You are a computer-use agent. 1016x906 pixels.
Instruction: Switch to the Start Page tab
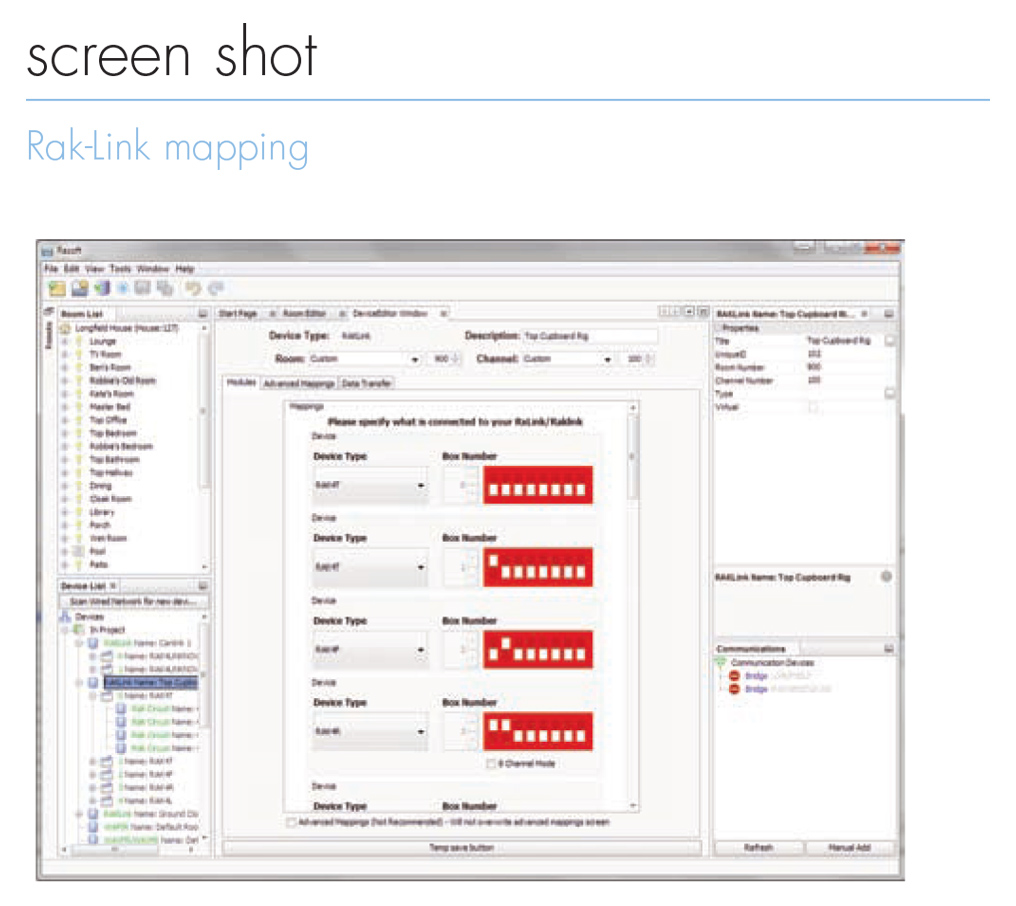pos(238,314)
